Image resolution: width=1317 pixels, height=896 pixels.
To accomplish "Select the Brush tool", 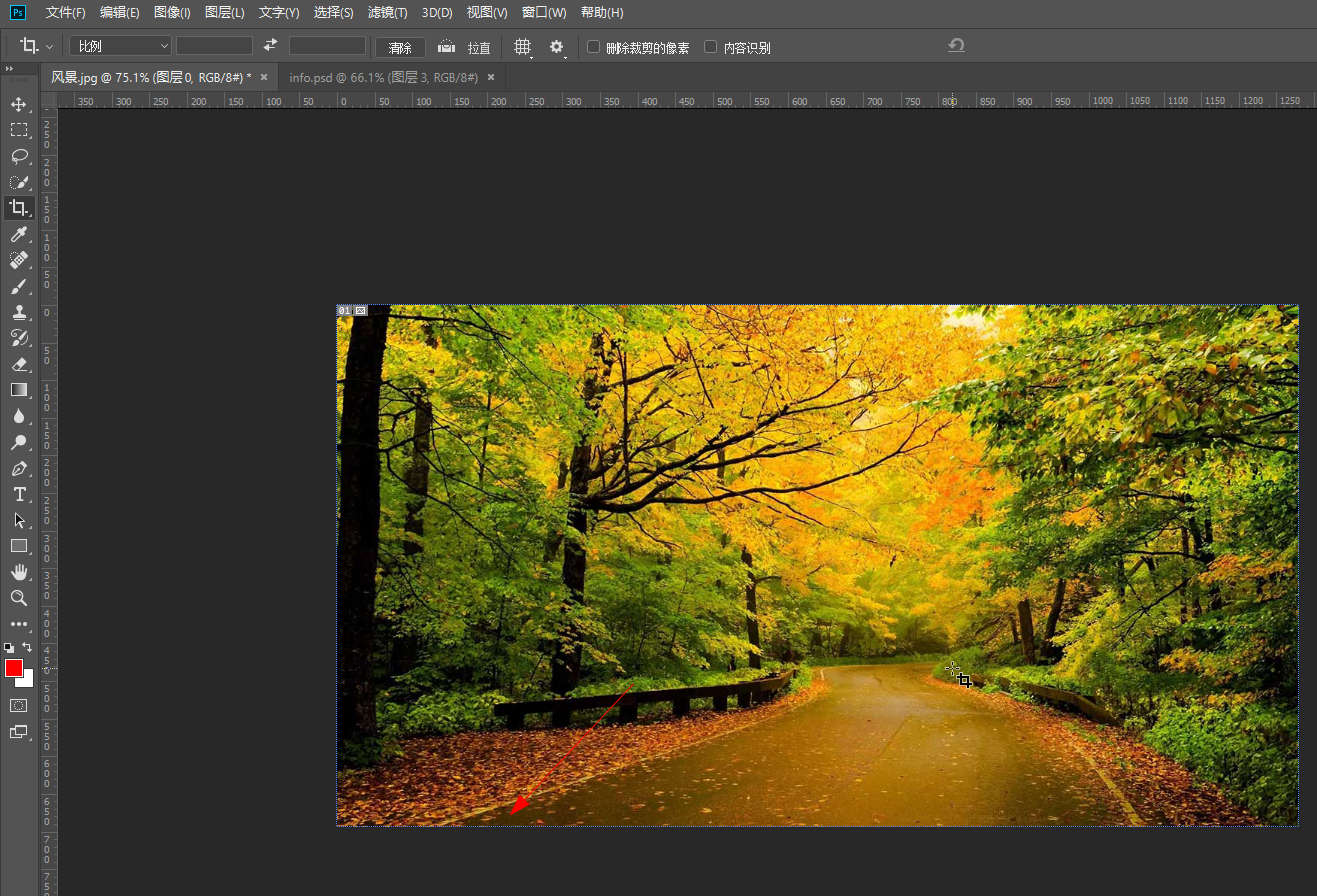I will tap(18, 286).
